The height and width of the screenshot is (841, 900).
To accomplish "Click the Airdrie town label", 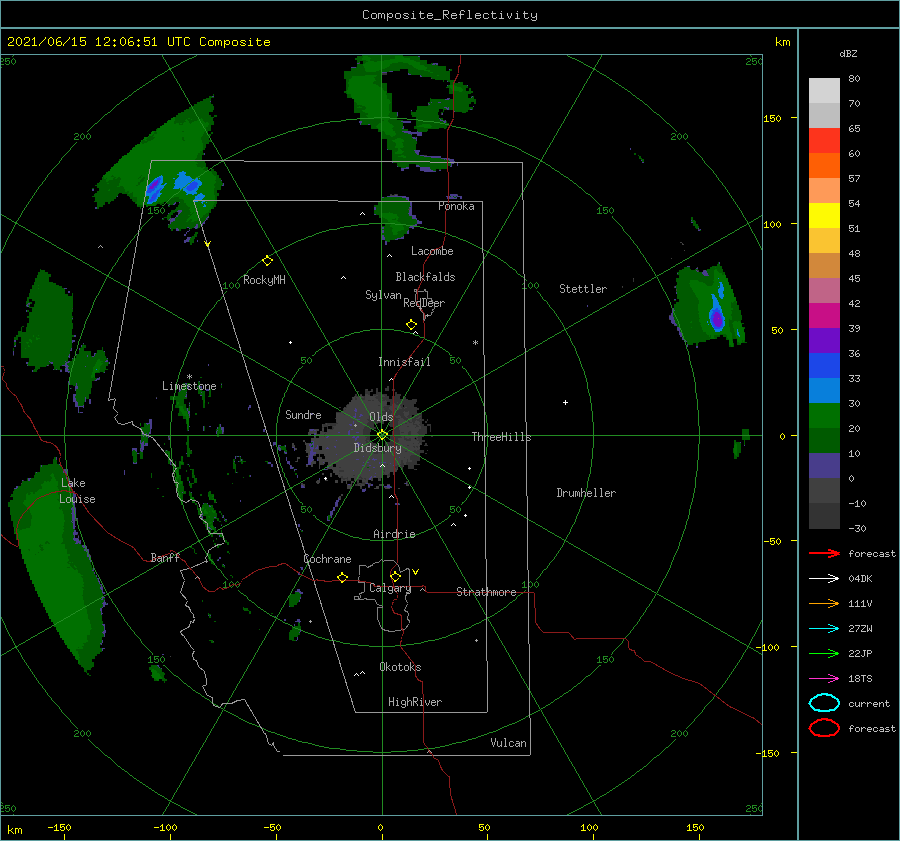I will tap(394, 534).
